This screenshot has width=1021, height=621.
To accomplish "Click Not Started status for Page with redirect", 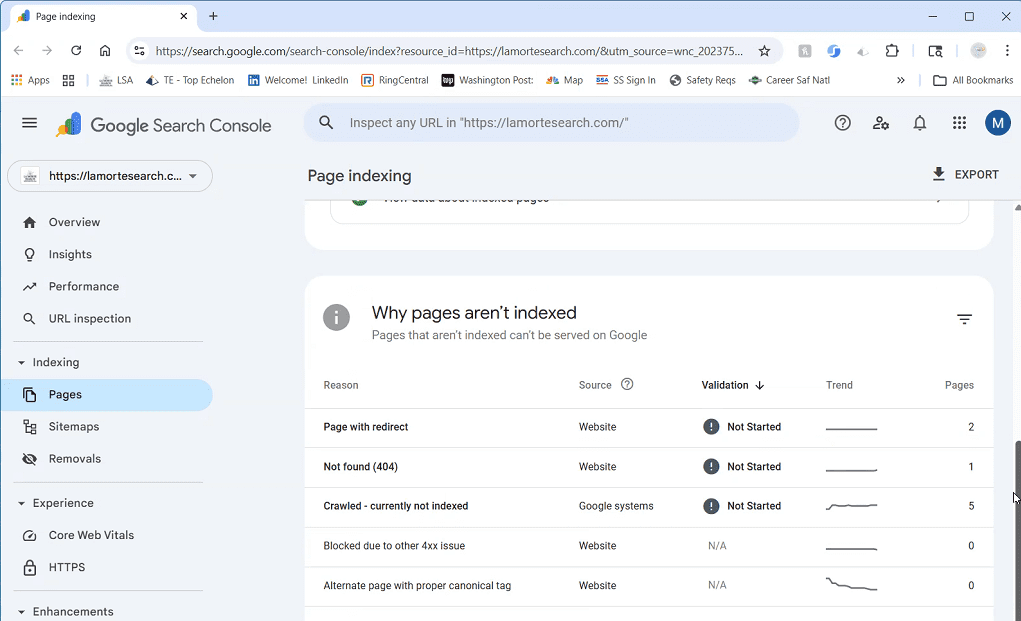I will click(742, 427).
